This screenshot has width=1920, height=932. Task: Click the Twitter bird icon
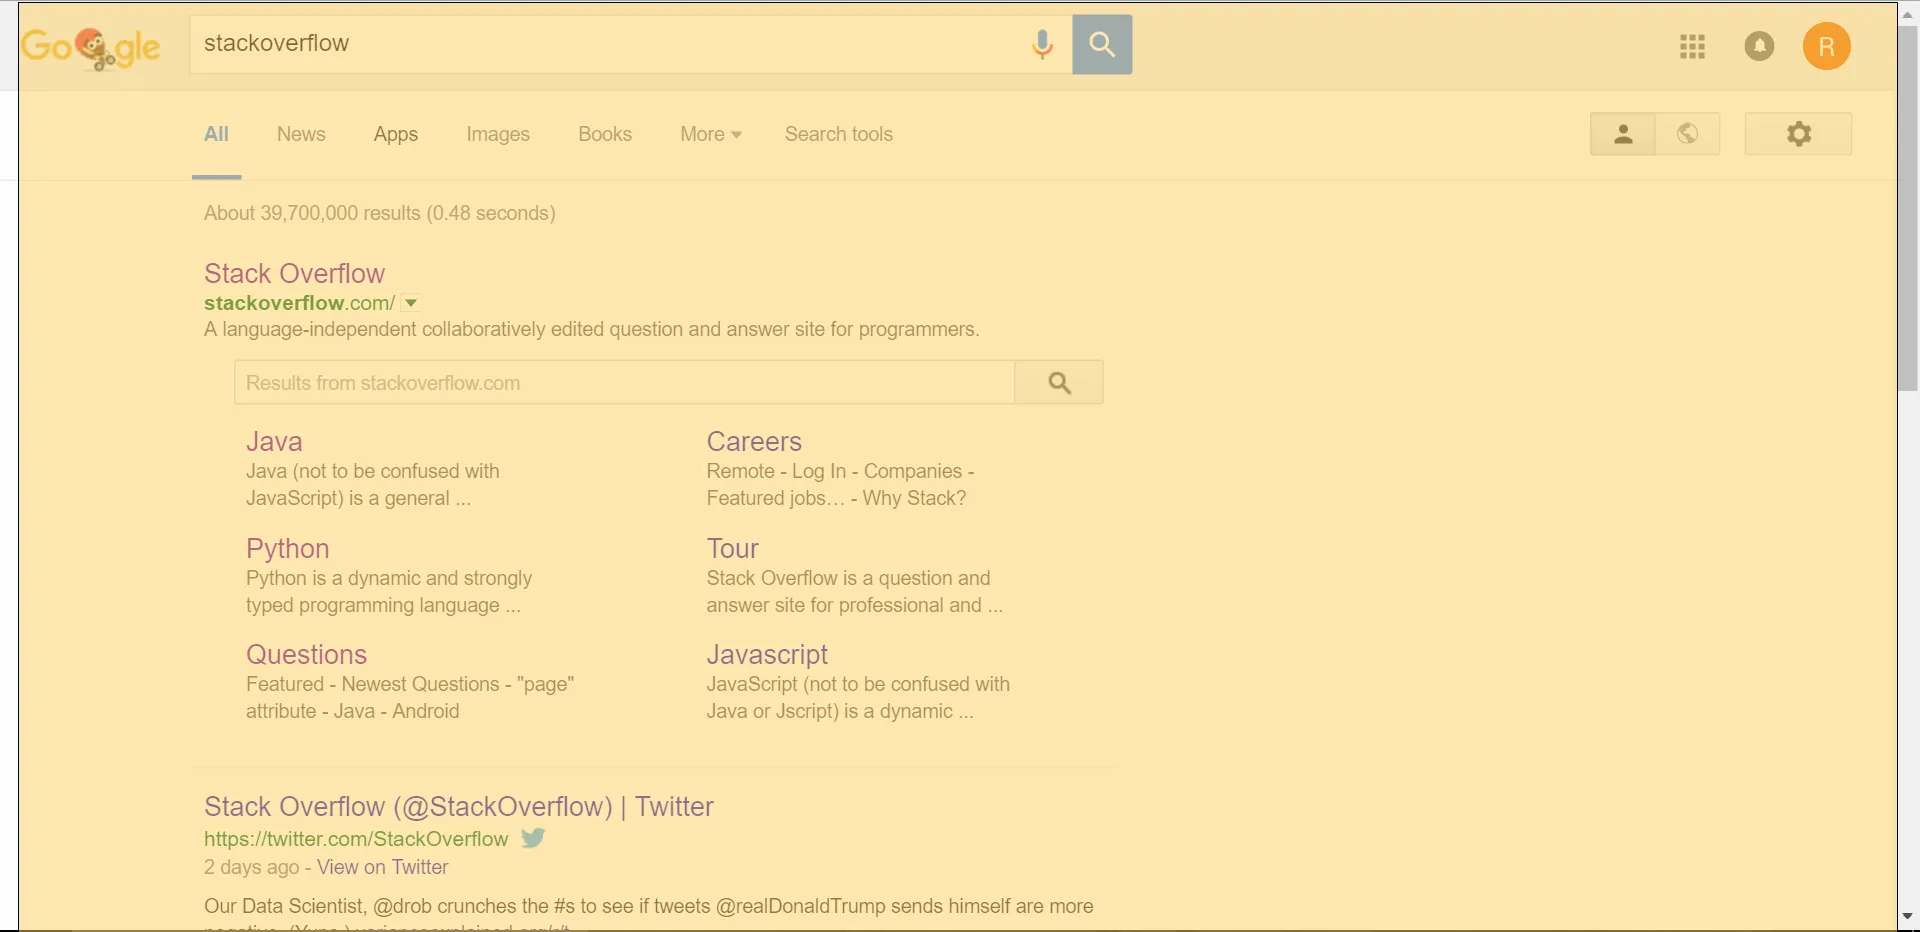click(x=533, y=838)
